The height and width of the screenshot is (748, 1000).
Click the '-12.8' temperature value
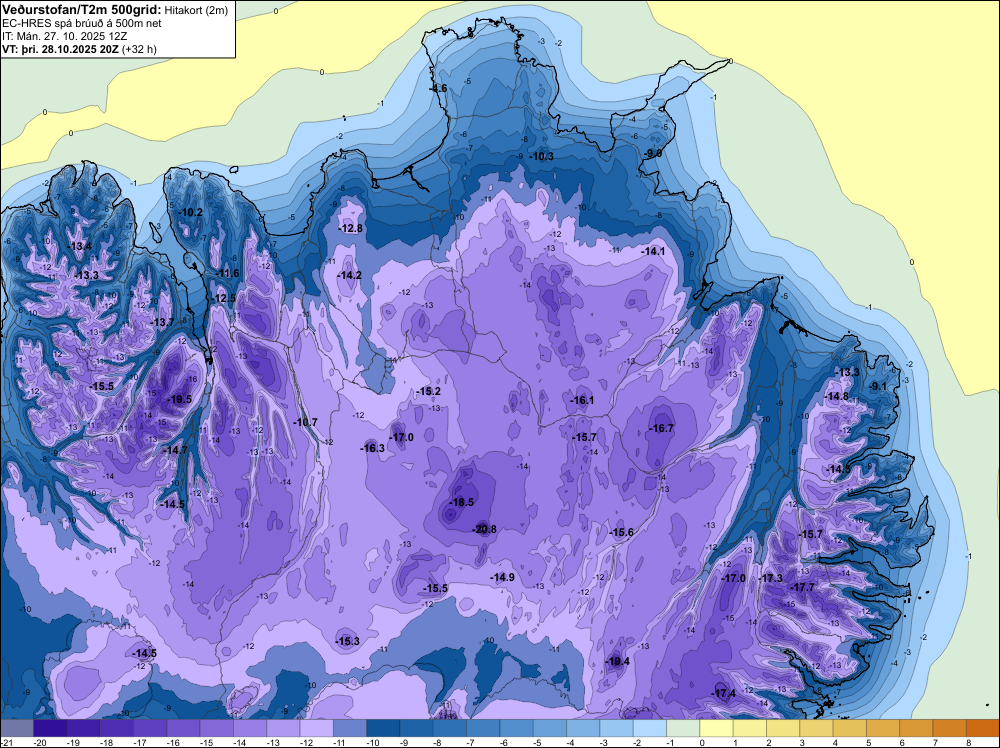click(350, 228)
